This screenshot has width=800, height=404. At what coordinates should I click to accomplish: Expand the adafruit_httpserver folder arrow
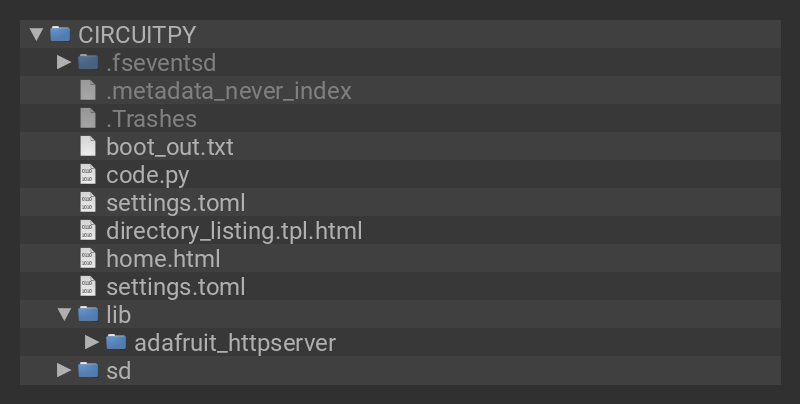[92, 342]
